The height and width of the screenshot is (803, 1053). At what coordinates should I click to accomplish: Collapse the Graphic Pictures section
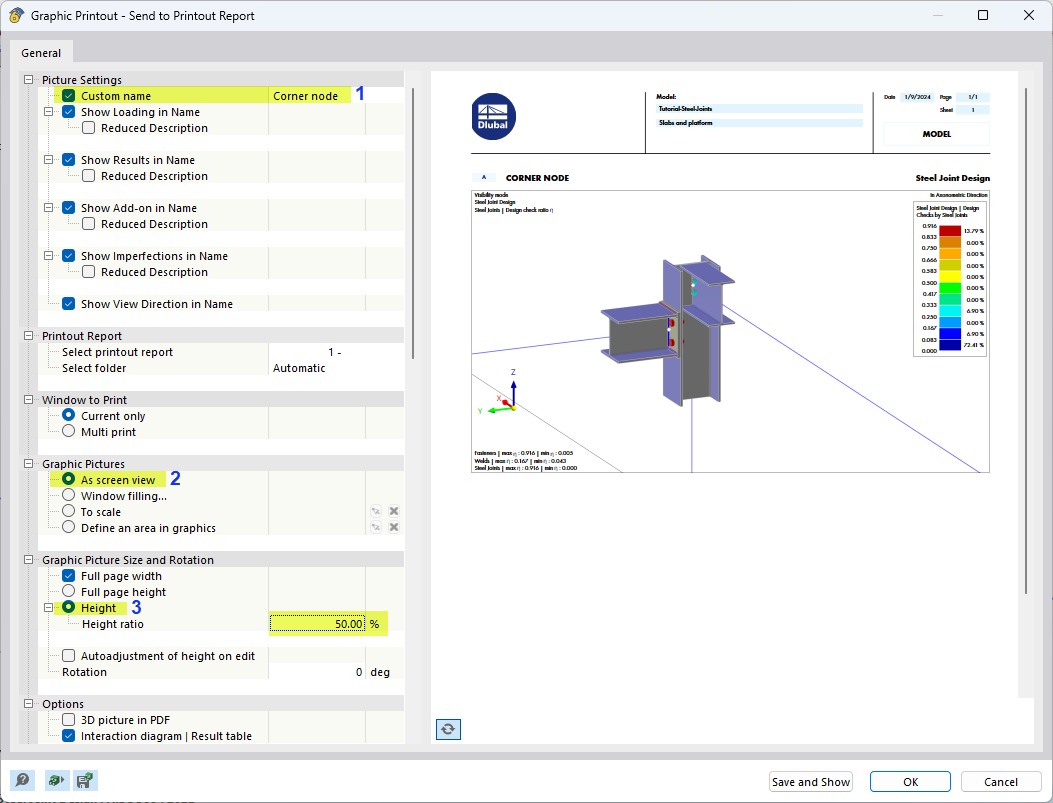point(29,464)
